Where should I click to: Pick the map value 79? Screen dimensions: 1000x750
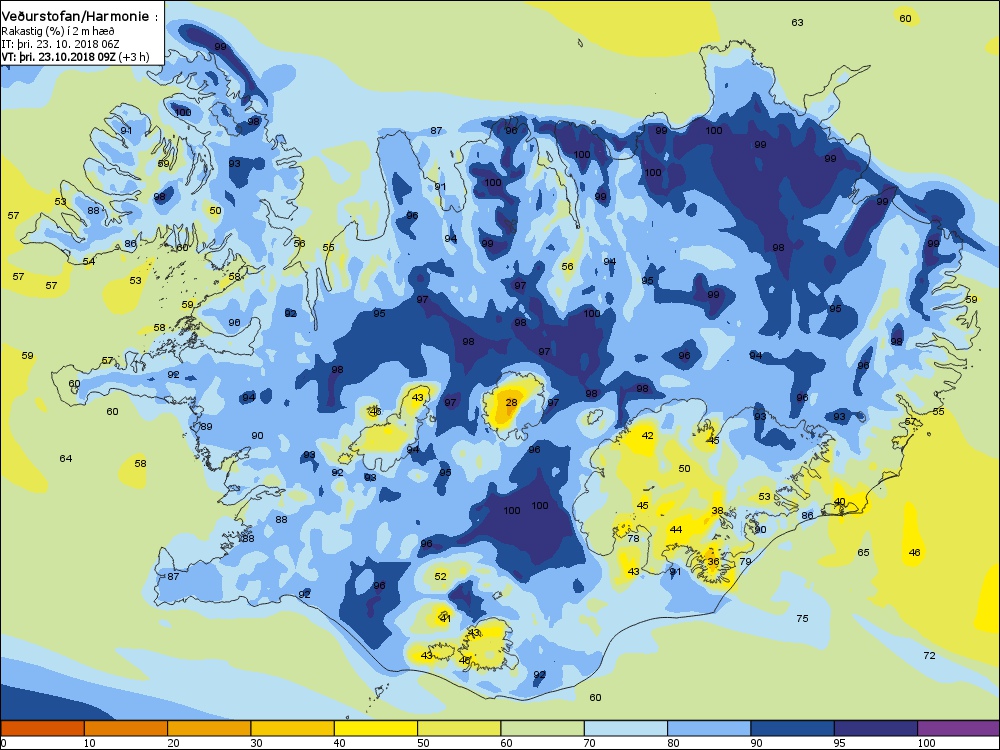pyautogui.click(x=745, y=562)
